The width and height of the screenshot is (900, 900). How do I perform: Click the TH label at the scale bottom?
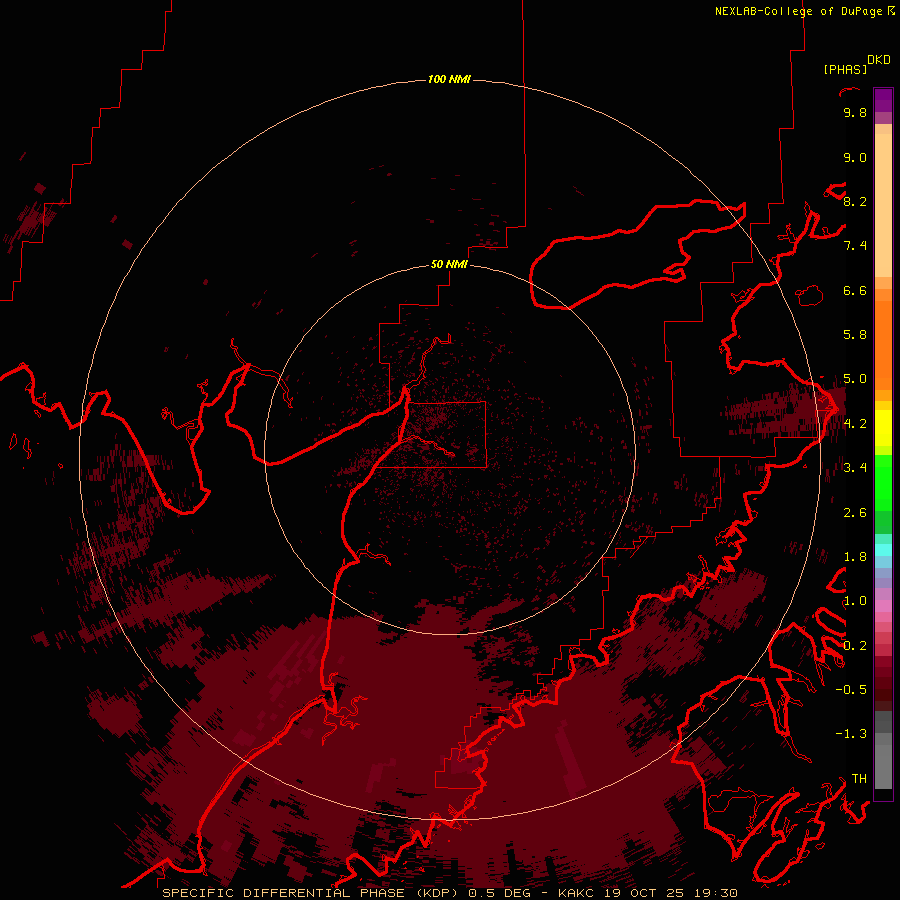859,779
